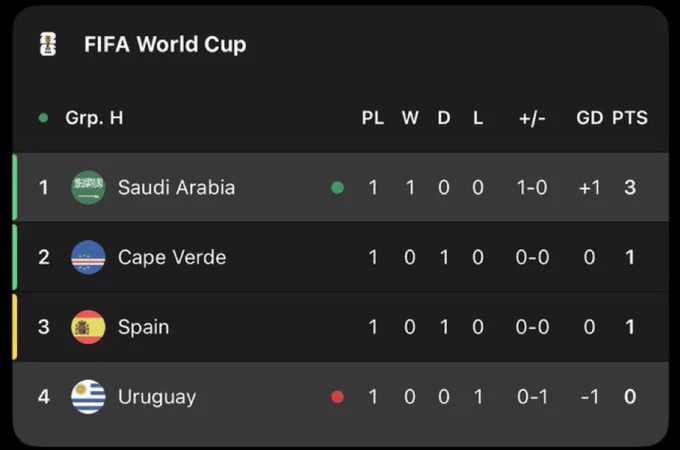Click the Saudi Arabia flag icon
Screen dimensions: 680x450
tap(88, 188)
